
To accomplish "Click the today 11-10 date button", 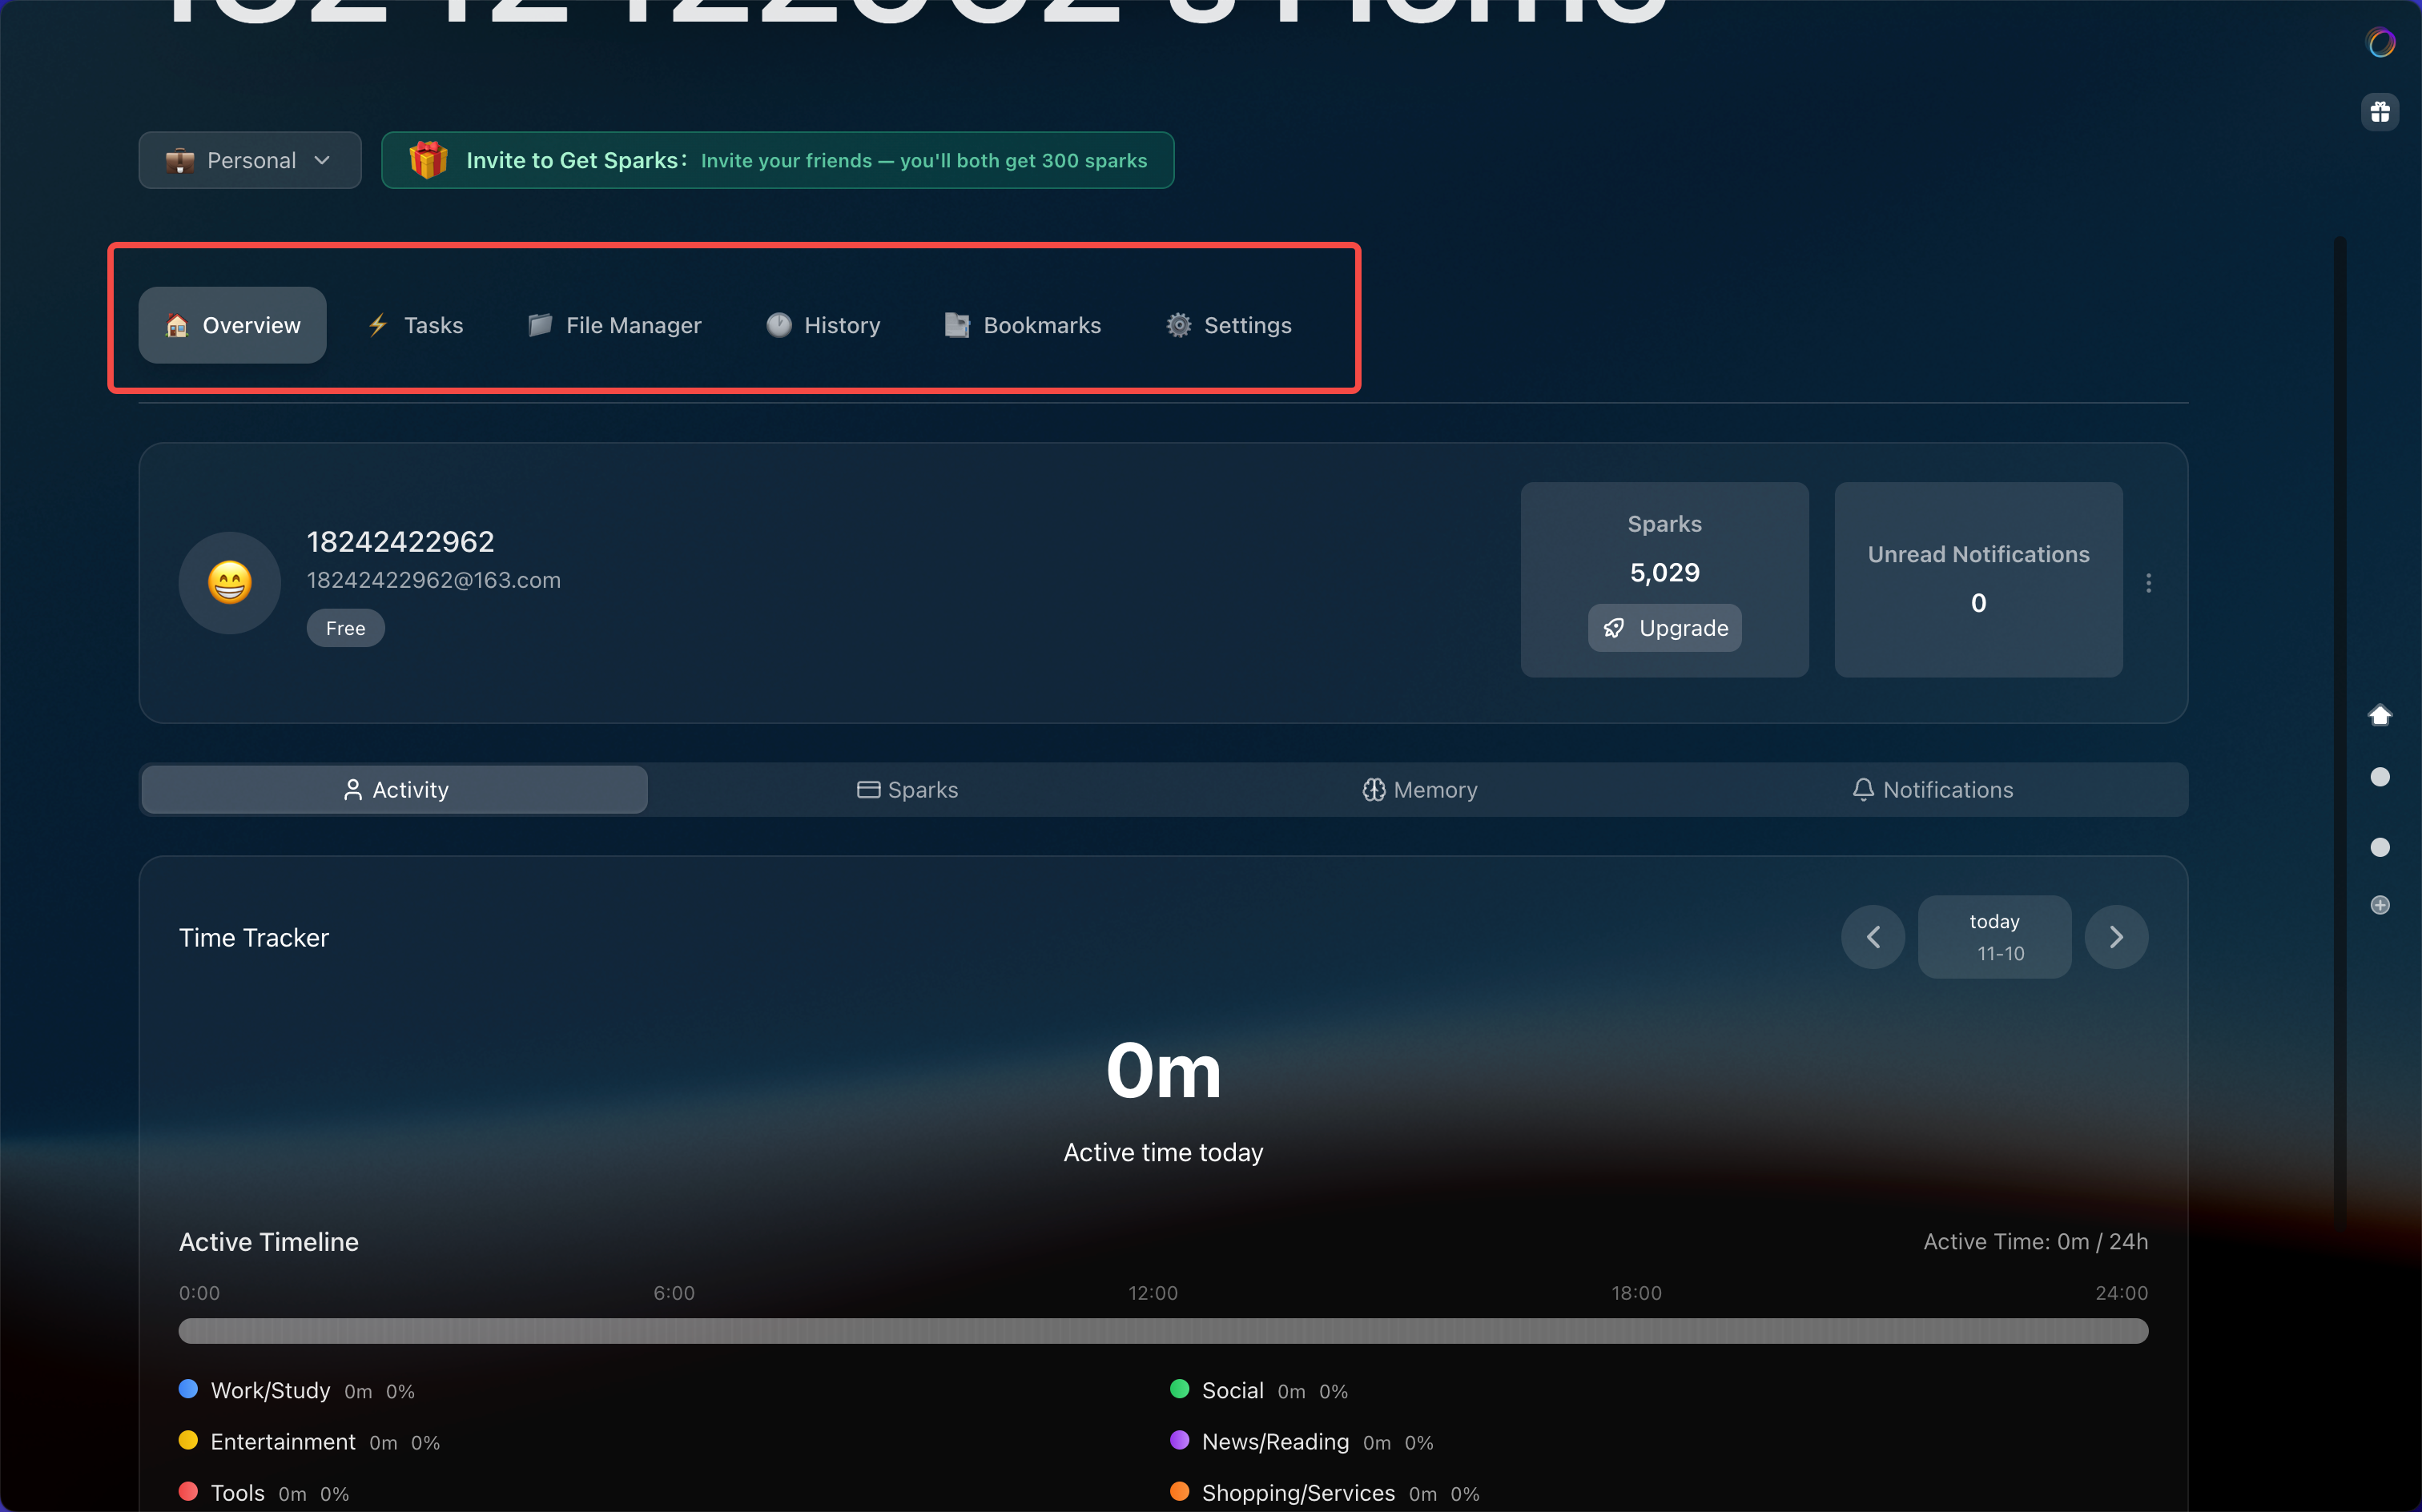I will coord(1994,937).
